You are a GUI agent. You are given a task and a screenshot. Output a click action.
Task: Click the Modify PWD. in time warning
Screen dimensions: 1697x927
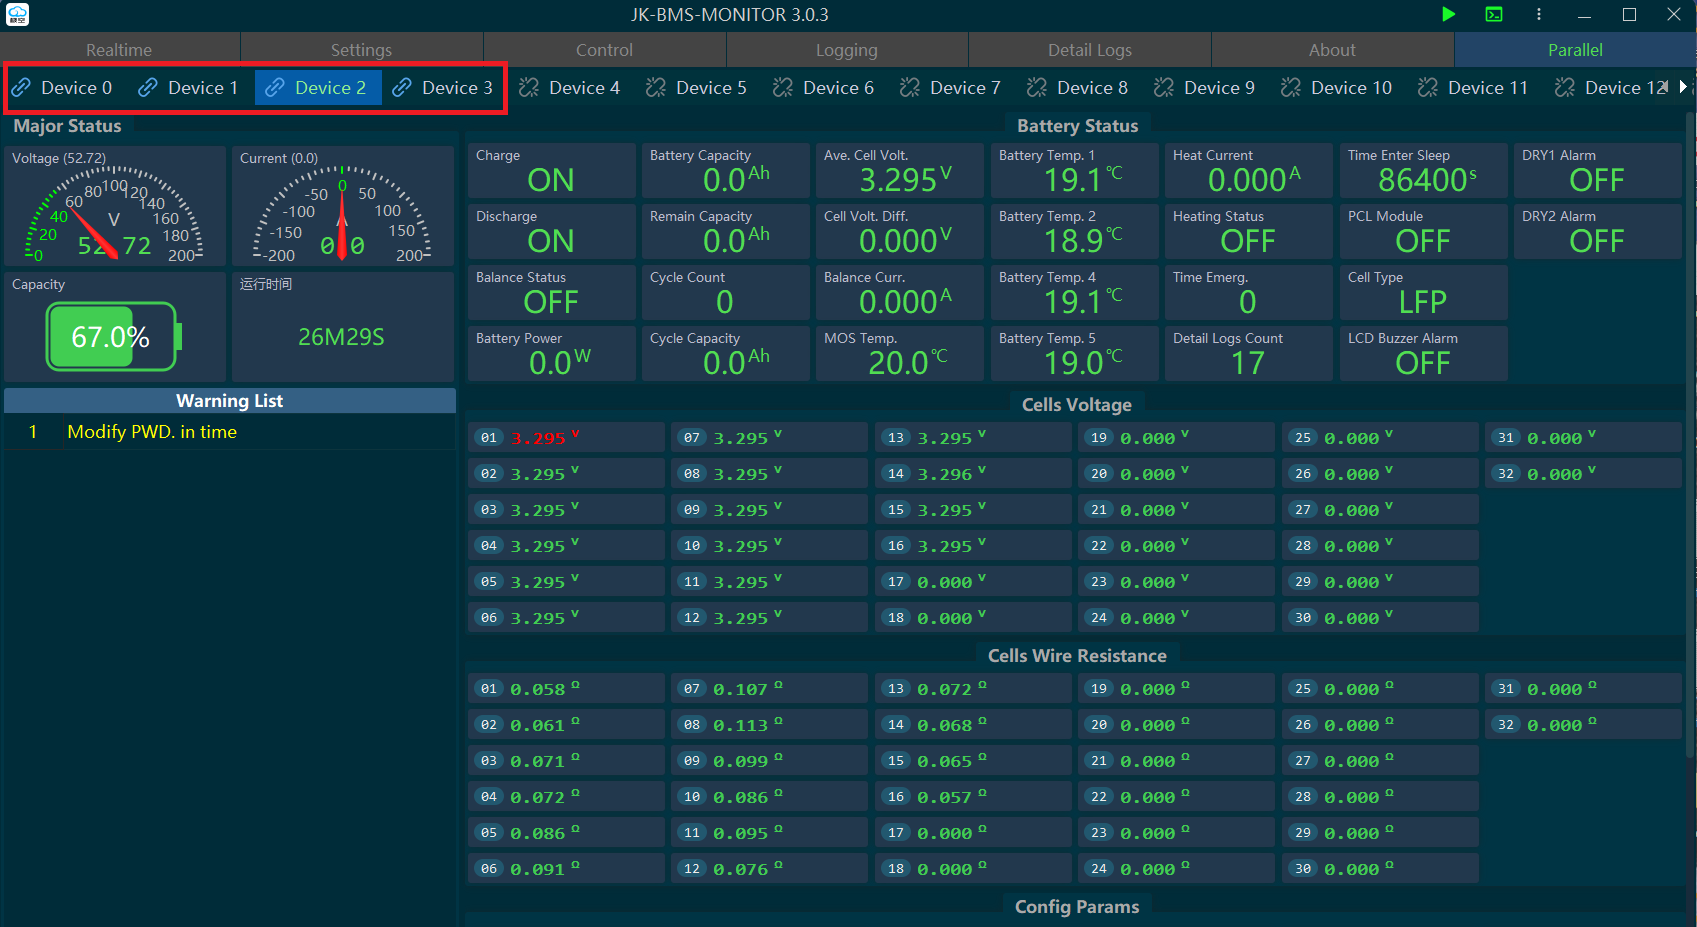pyautogui.click(x=152, y=432)
